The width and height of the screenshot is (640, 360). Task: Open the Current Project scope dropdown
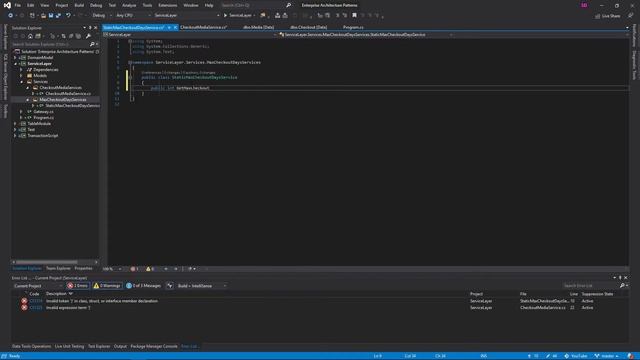coord(38,286)
